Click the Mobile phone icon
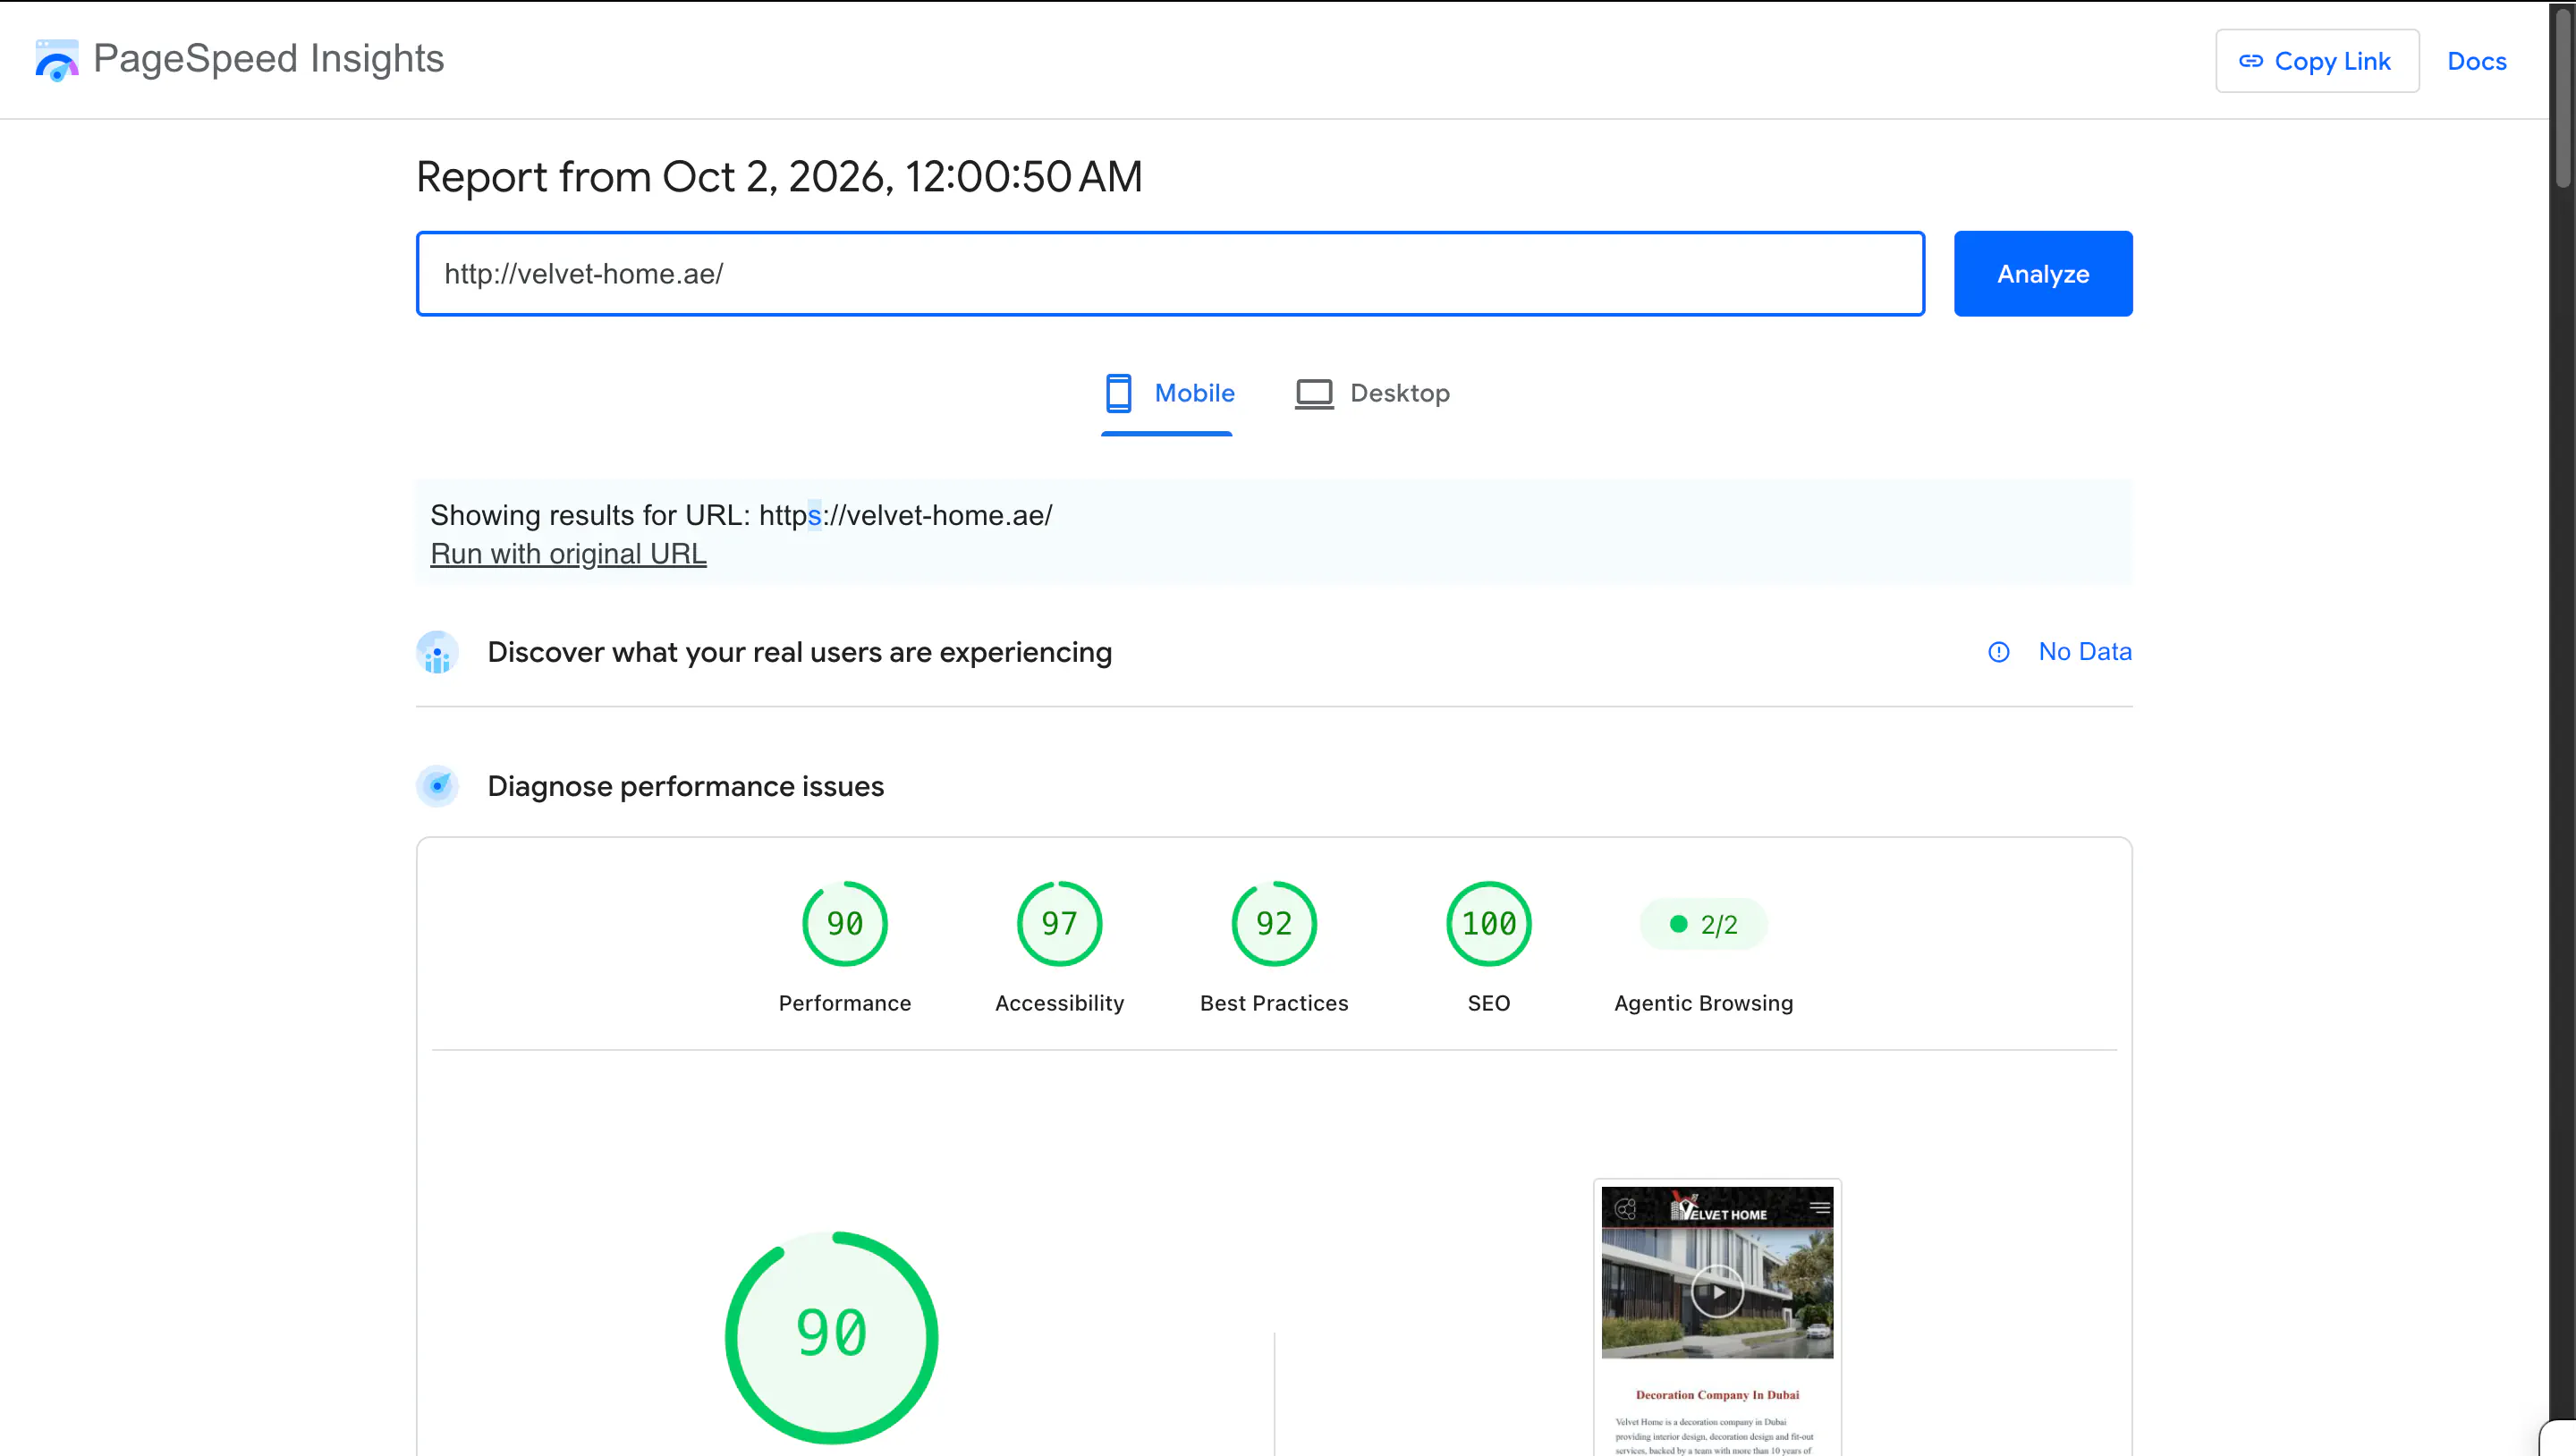Viewport: 2576px width, 1456px height. click(x=1118, y=393)
